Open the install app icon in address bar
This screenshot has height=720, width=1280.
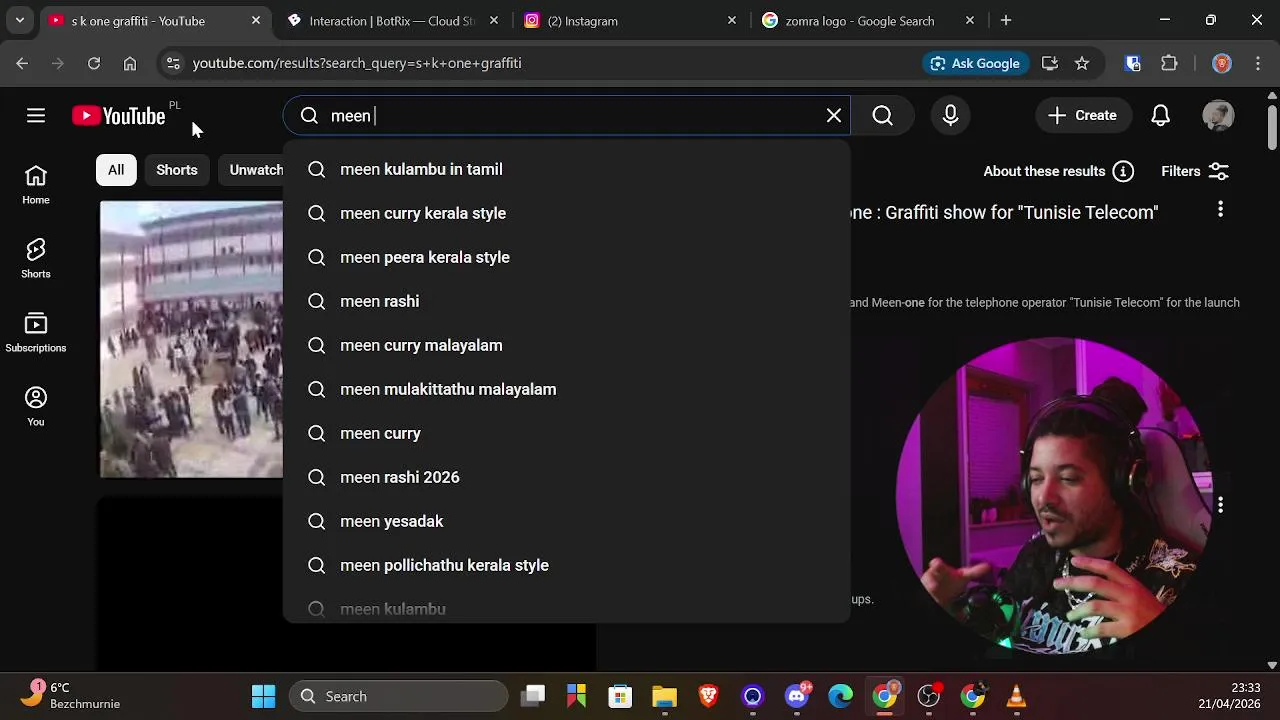click(x=1050, y=63)
